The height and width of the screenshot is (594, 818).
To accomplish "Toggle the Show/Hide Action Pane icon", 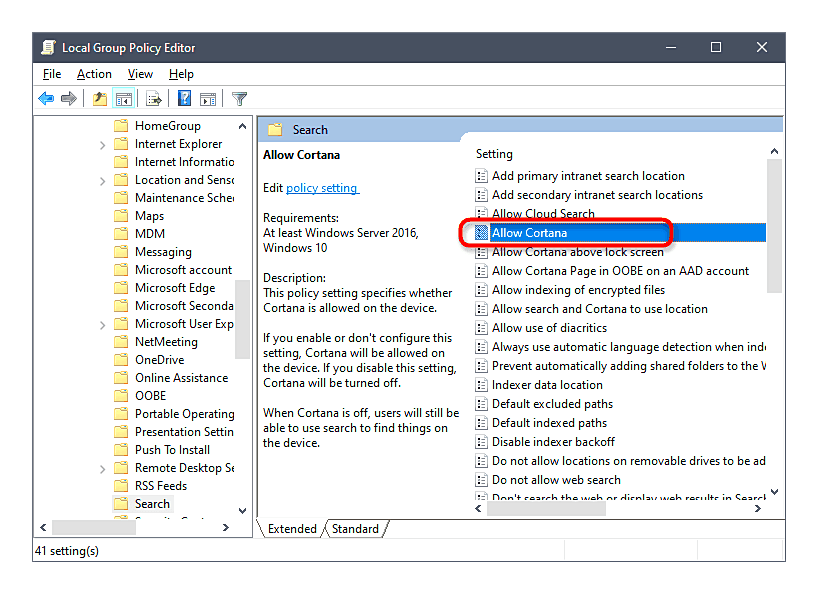I will [x=208, y=98].
